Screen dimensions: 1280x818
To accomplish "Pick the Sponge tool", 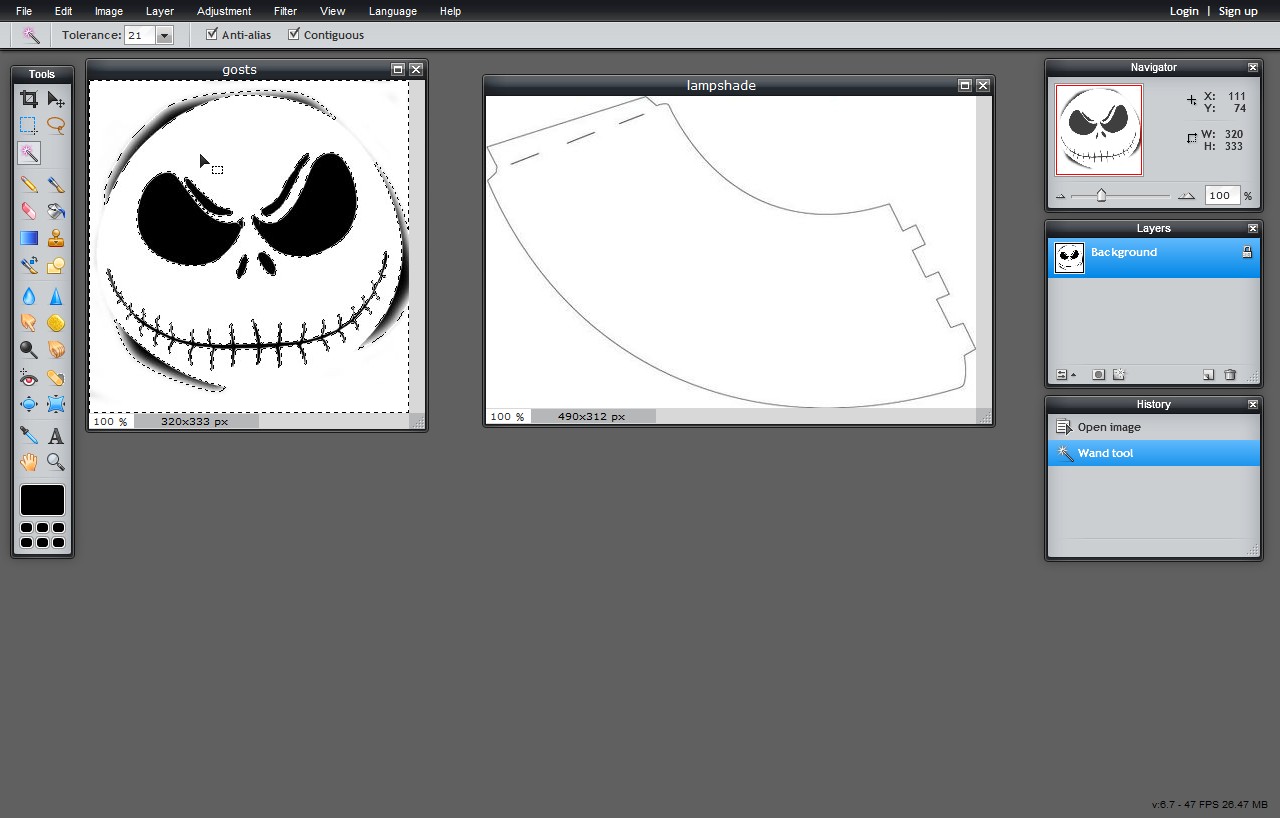I will (x=56, y=323).
